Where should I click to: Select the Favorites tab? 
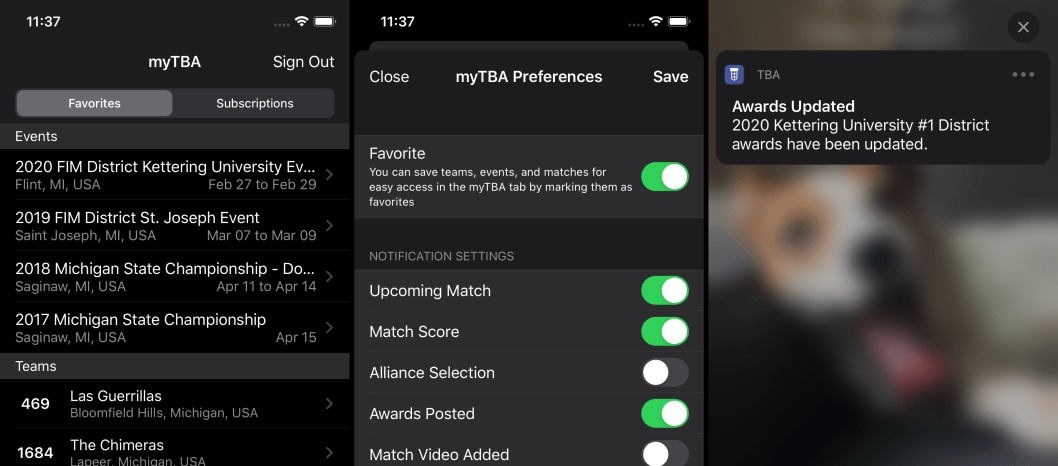[94, 104]
